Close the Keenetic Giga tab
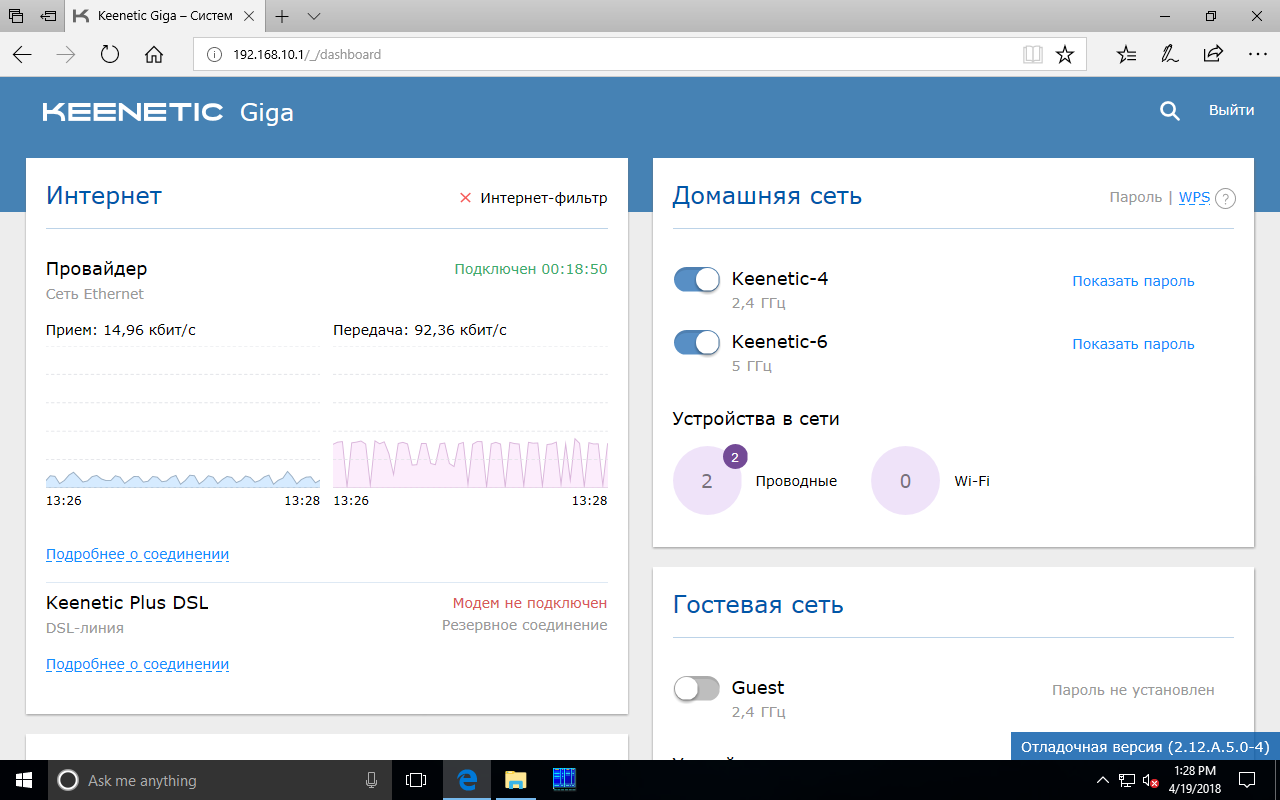 point(249,16)
